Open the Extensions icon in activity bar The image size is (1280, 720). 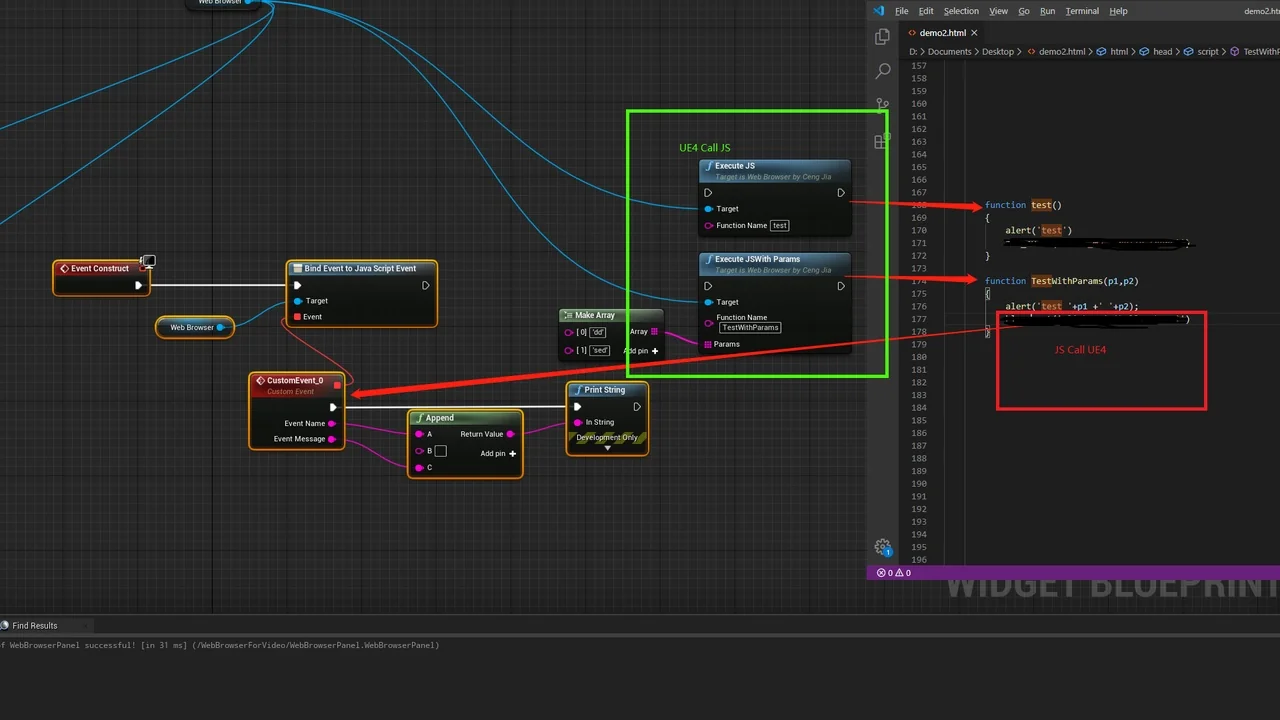881,141
